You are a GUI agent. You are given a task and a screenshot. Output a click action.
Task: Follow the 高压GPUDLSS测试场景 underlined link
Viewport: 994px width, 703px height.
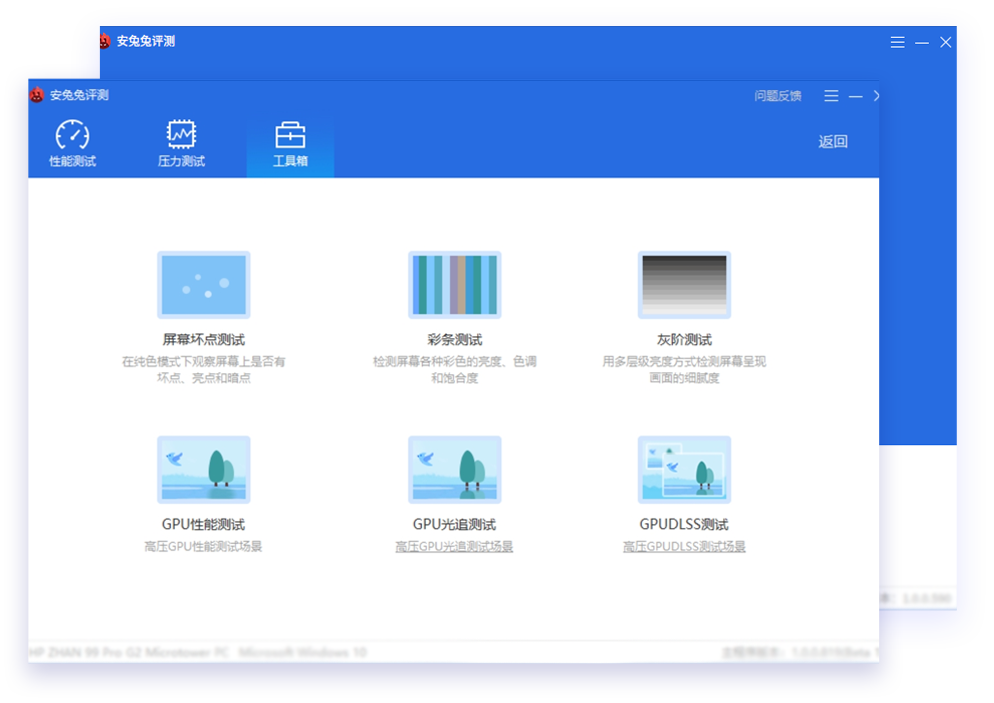click(x=684, y=547)
